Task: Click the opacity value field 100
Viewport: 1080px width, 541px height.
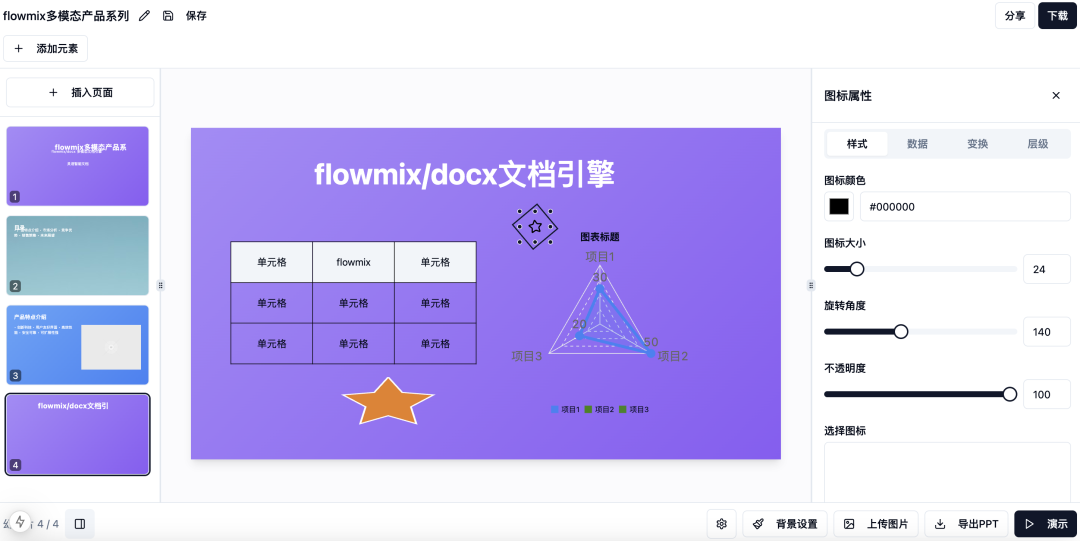Action: [1047, 394]
